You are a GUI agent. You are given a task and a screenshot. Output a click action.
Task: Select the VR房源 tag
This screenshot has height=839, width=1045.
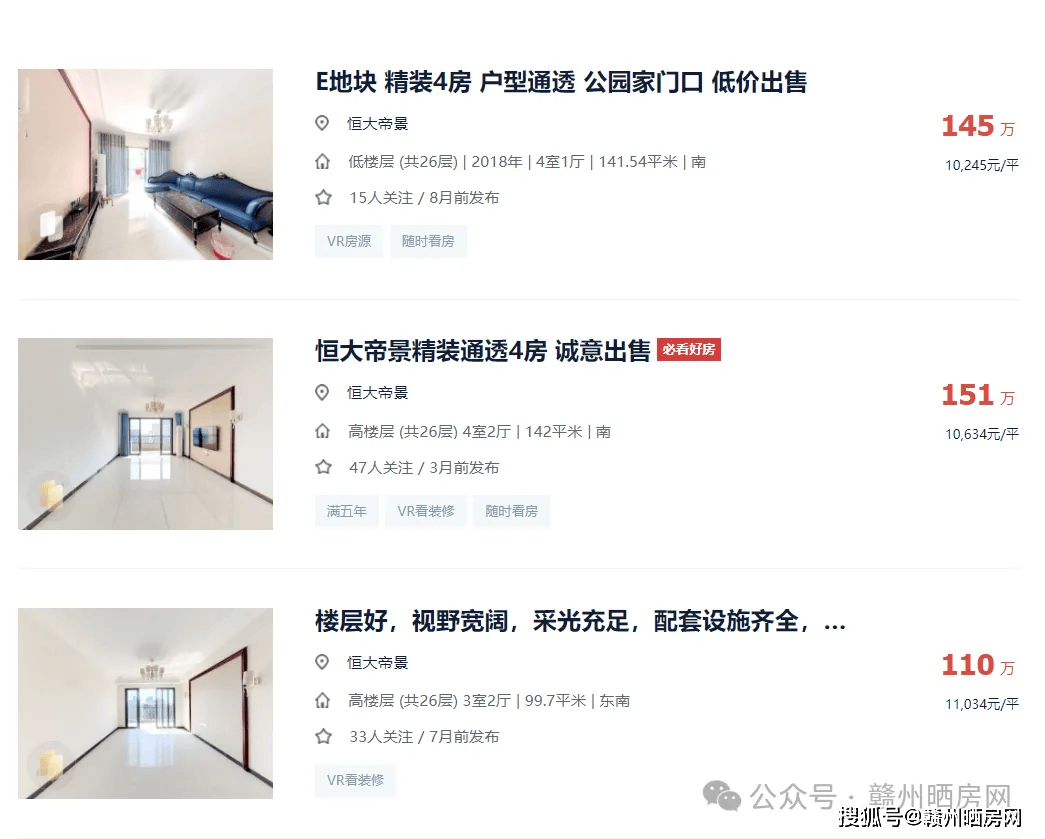pos(349,241)
